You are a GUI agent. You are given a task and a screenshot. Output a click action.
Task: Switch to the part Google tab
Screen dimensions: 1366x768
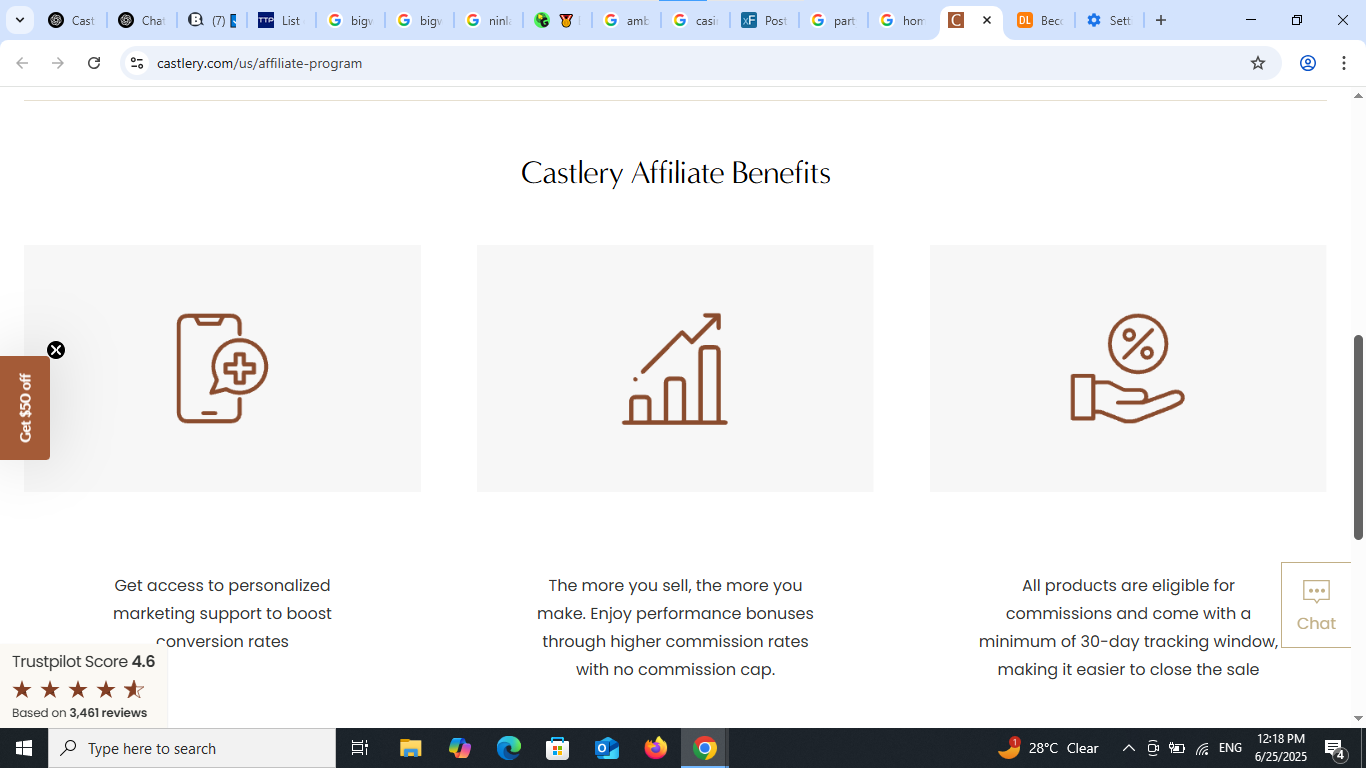834,20
